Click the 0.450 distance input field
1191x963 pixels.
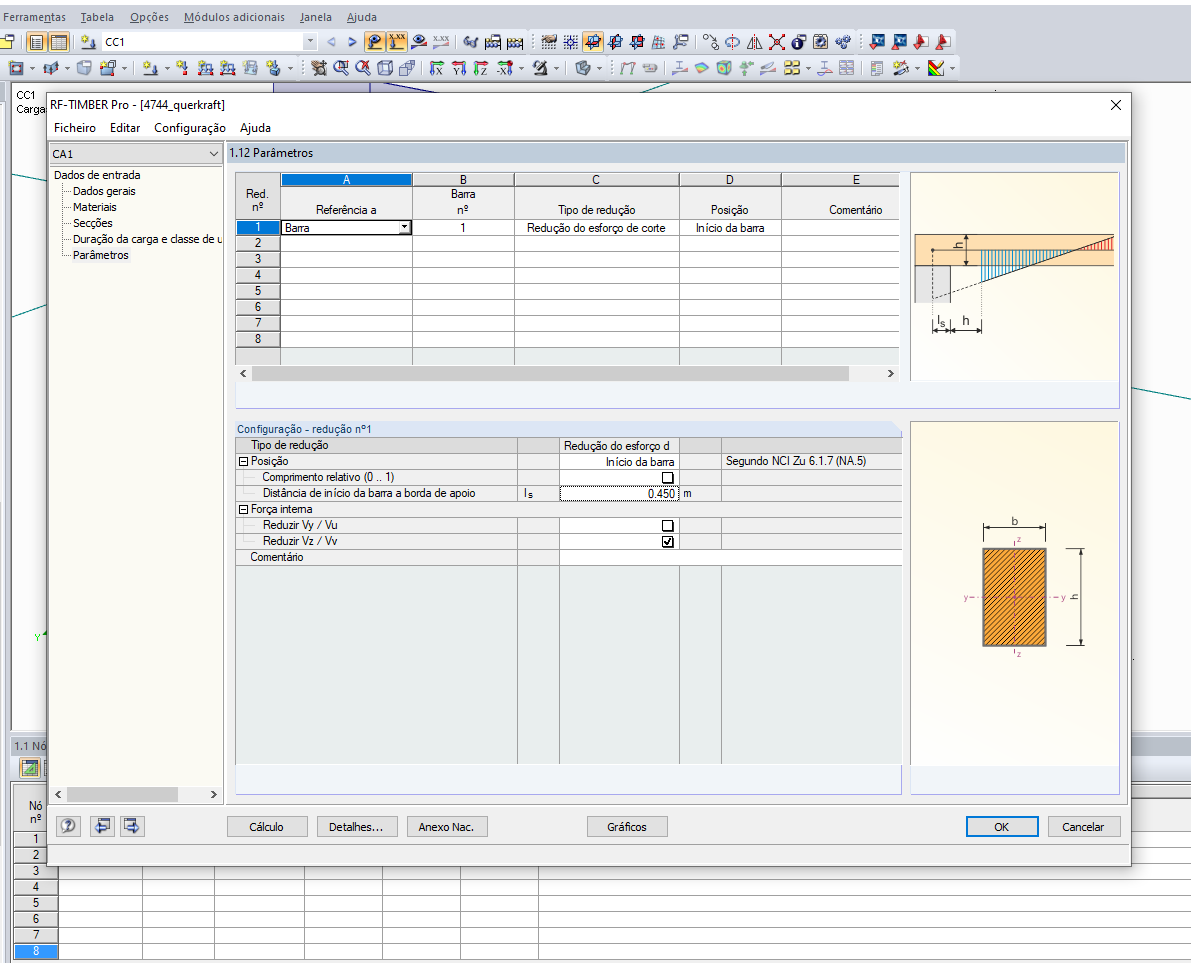[x=618, y=494]
